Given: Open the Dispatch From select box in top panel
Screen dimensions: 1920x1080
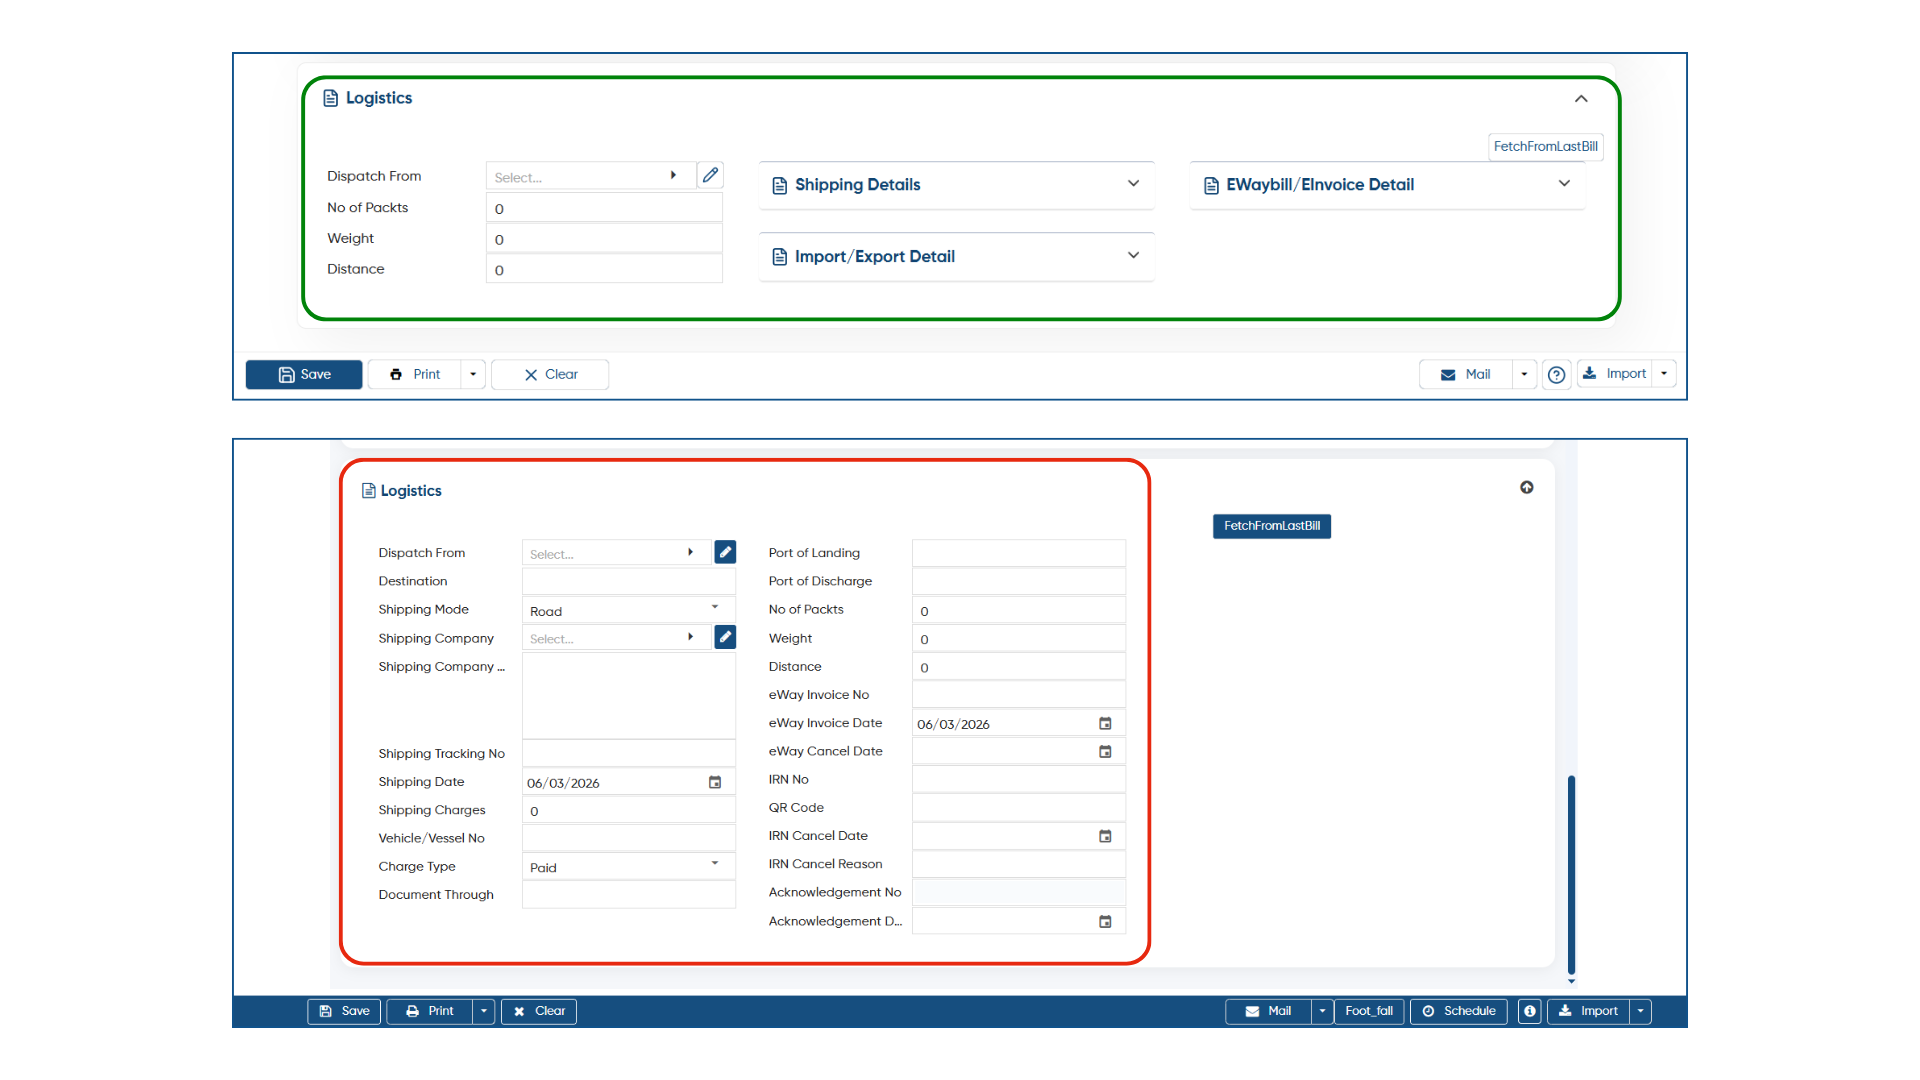Looking at the screenshot, I should (590, 176).
